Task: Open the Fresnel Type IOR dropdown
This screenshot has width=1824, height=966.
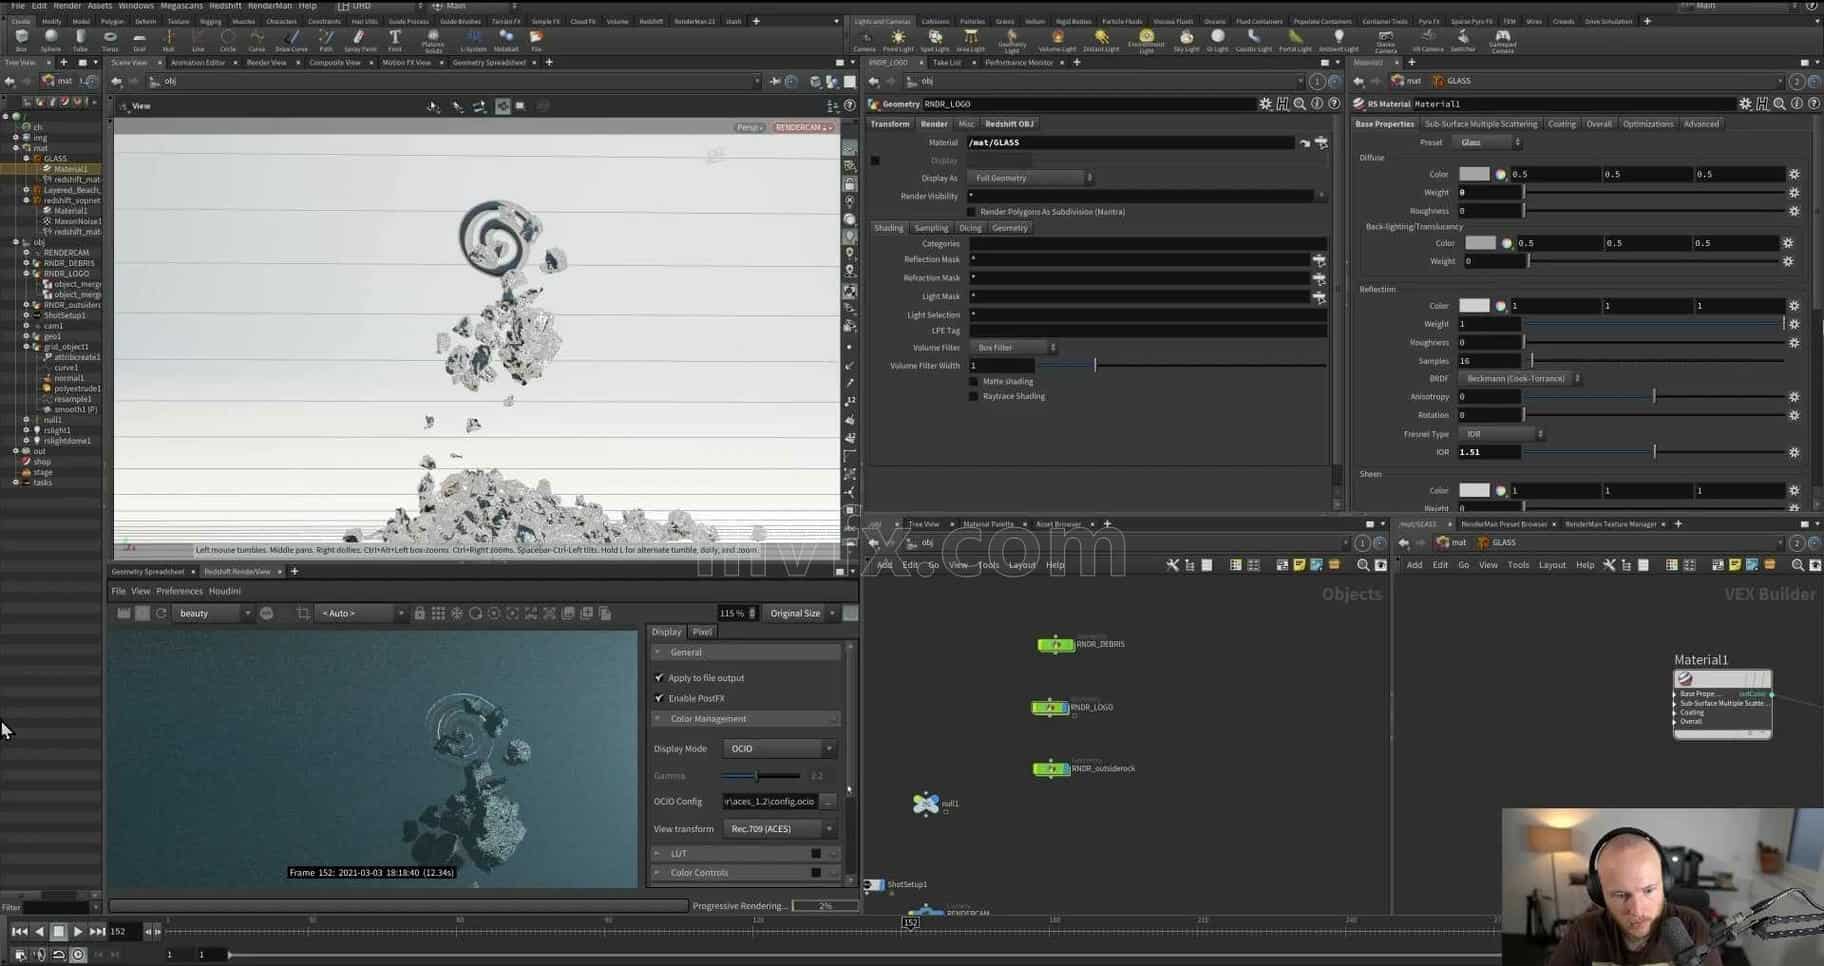Action: pyautogui.click(x=1501, y=434)
